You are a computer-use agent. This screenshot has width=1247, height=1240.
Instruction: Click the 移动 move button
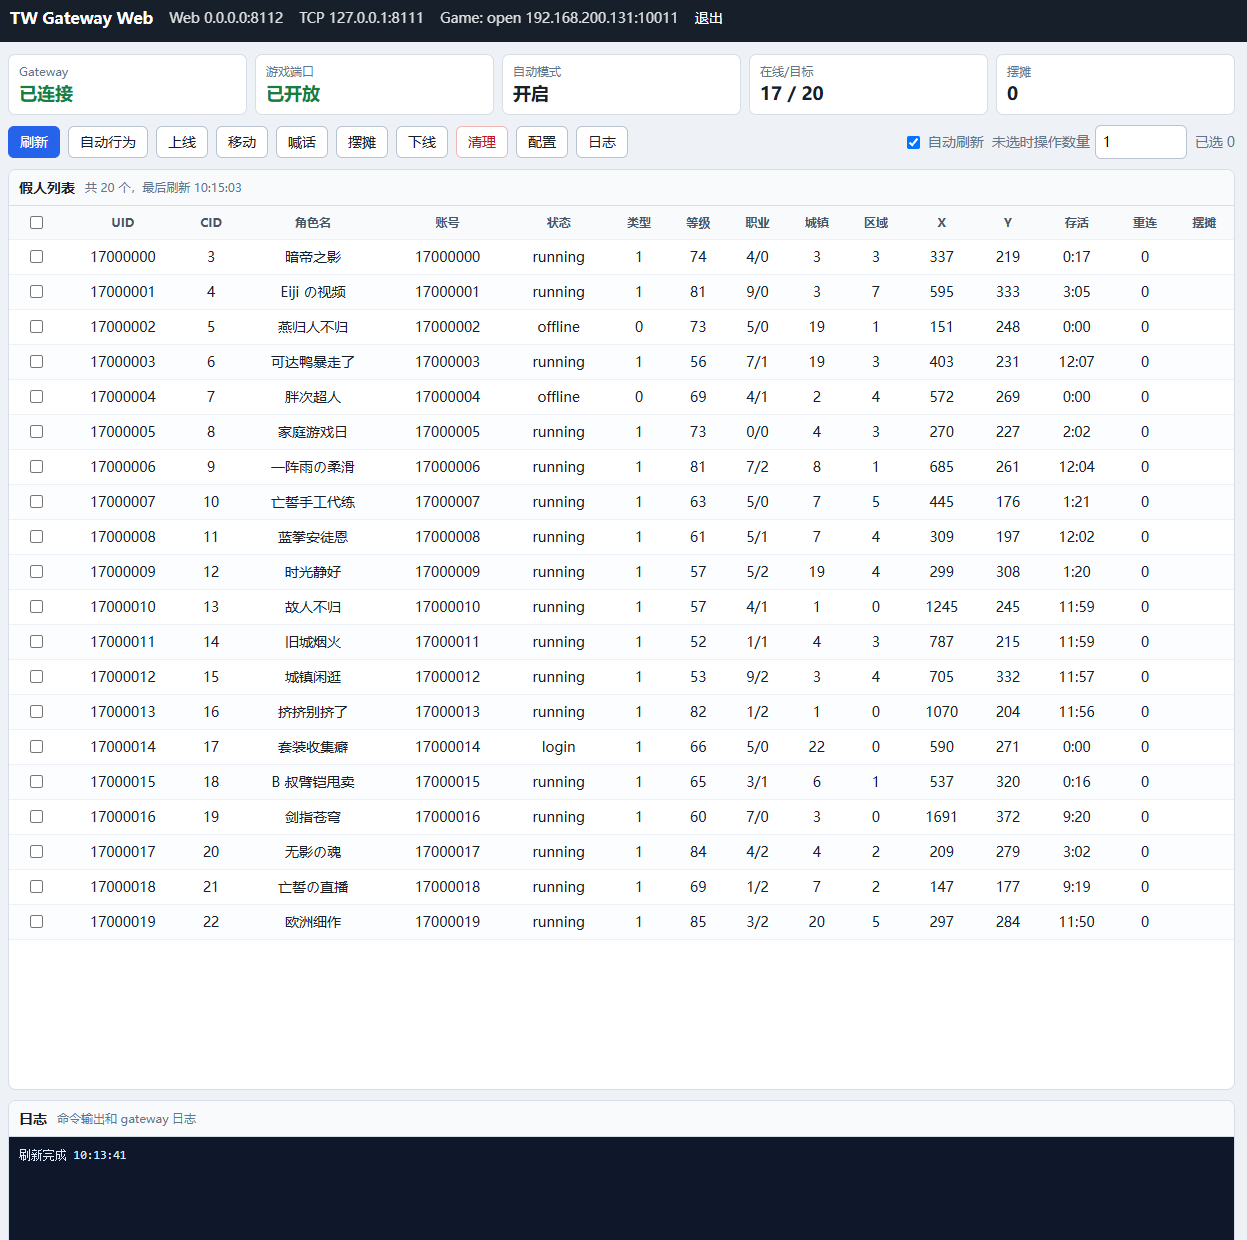point(242,142)
